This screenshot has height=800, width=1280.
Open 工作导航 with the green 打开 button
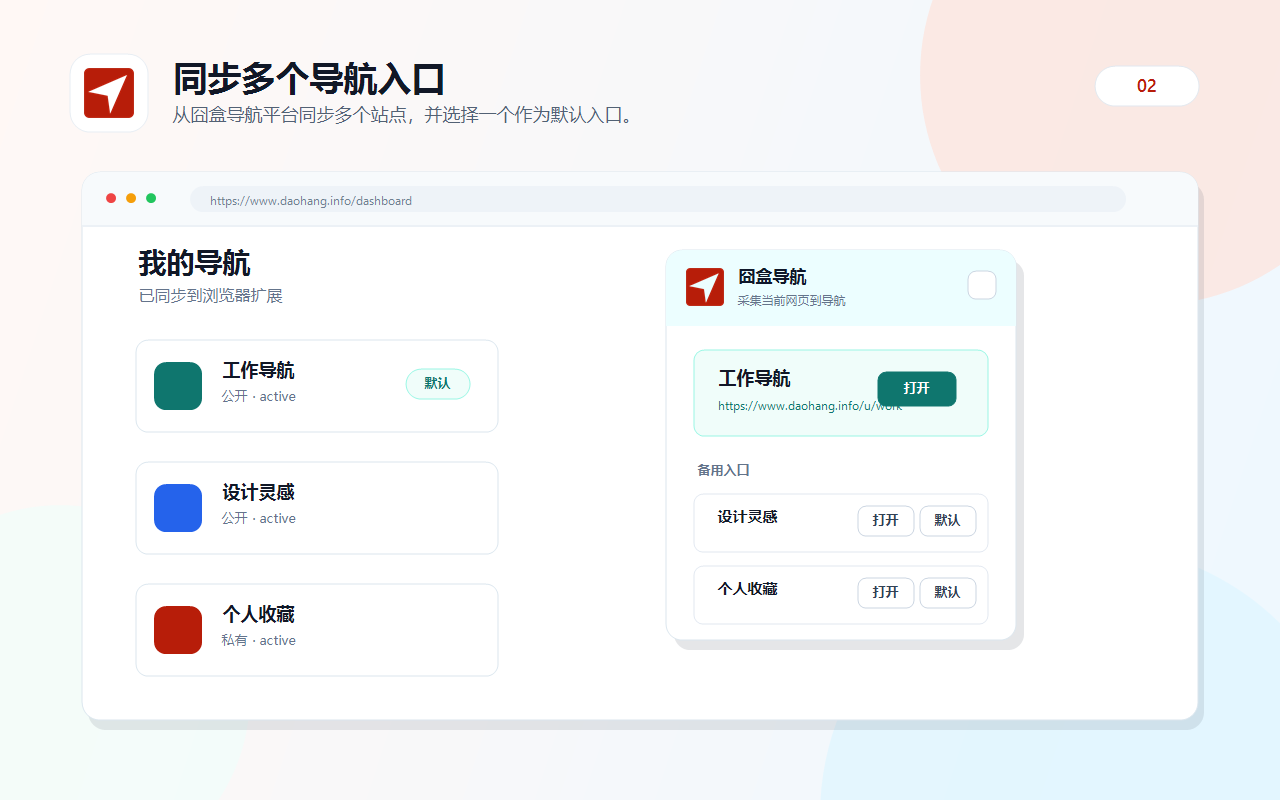(x=917, y=389)
